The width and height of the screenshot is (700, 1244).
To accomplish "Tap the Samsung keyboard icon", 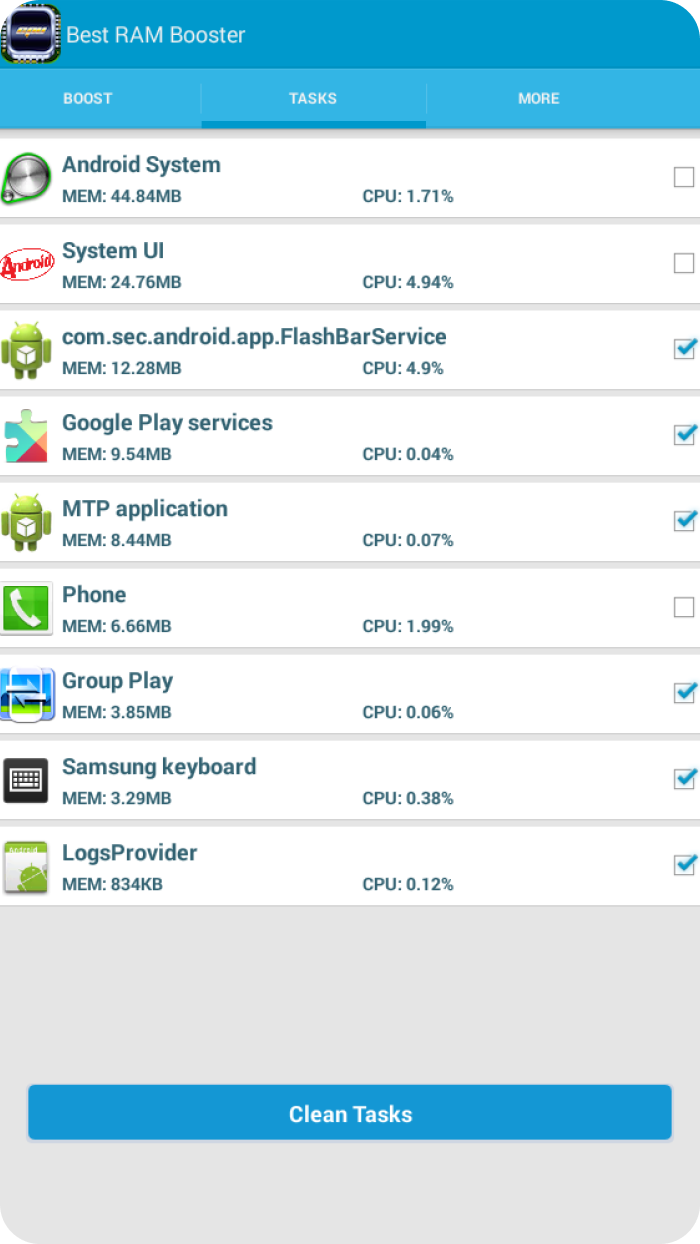I will [x=26, y=781].
